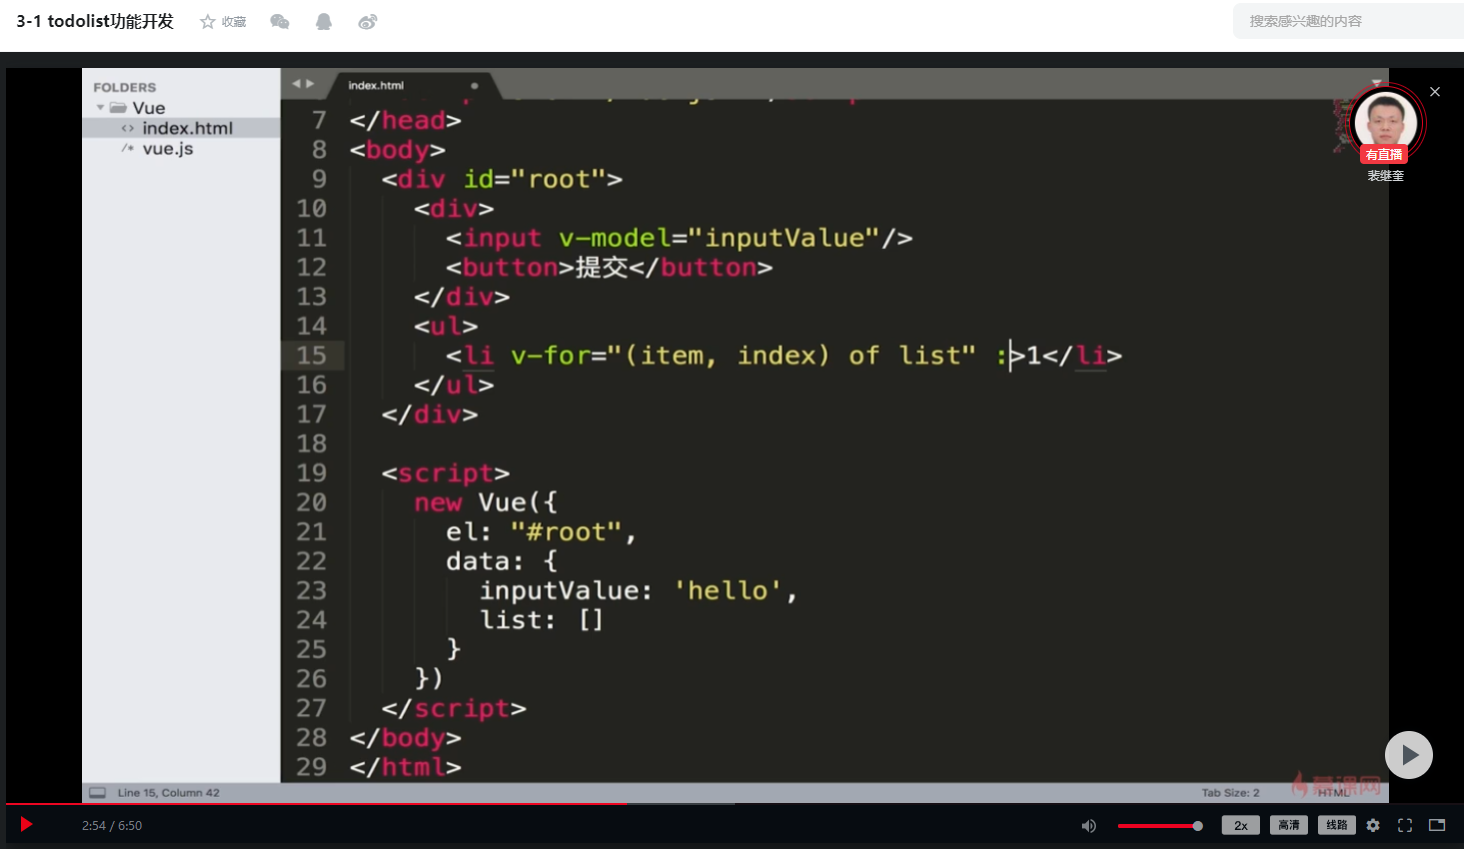Image resolution: width=1464 pixels, height=849 pixels.
Task: Click the left tab navigation arrow
Action: [x=296, y=84]
